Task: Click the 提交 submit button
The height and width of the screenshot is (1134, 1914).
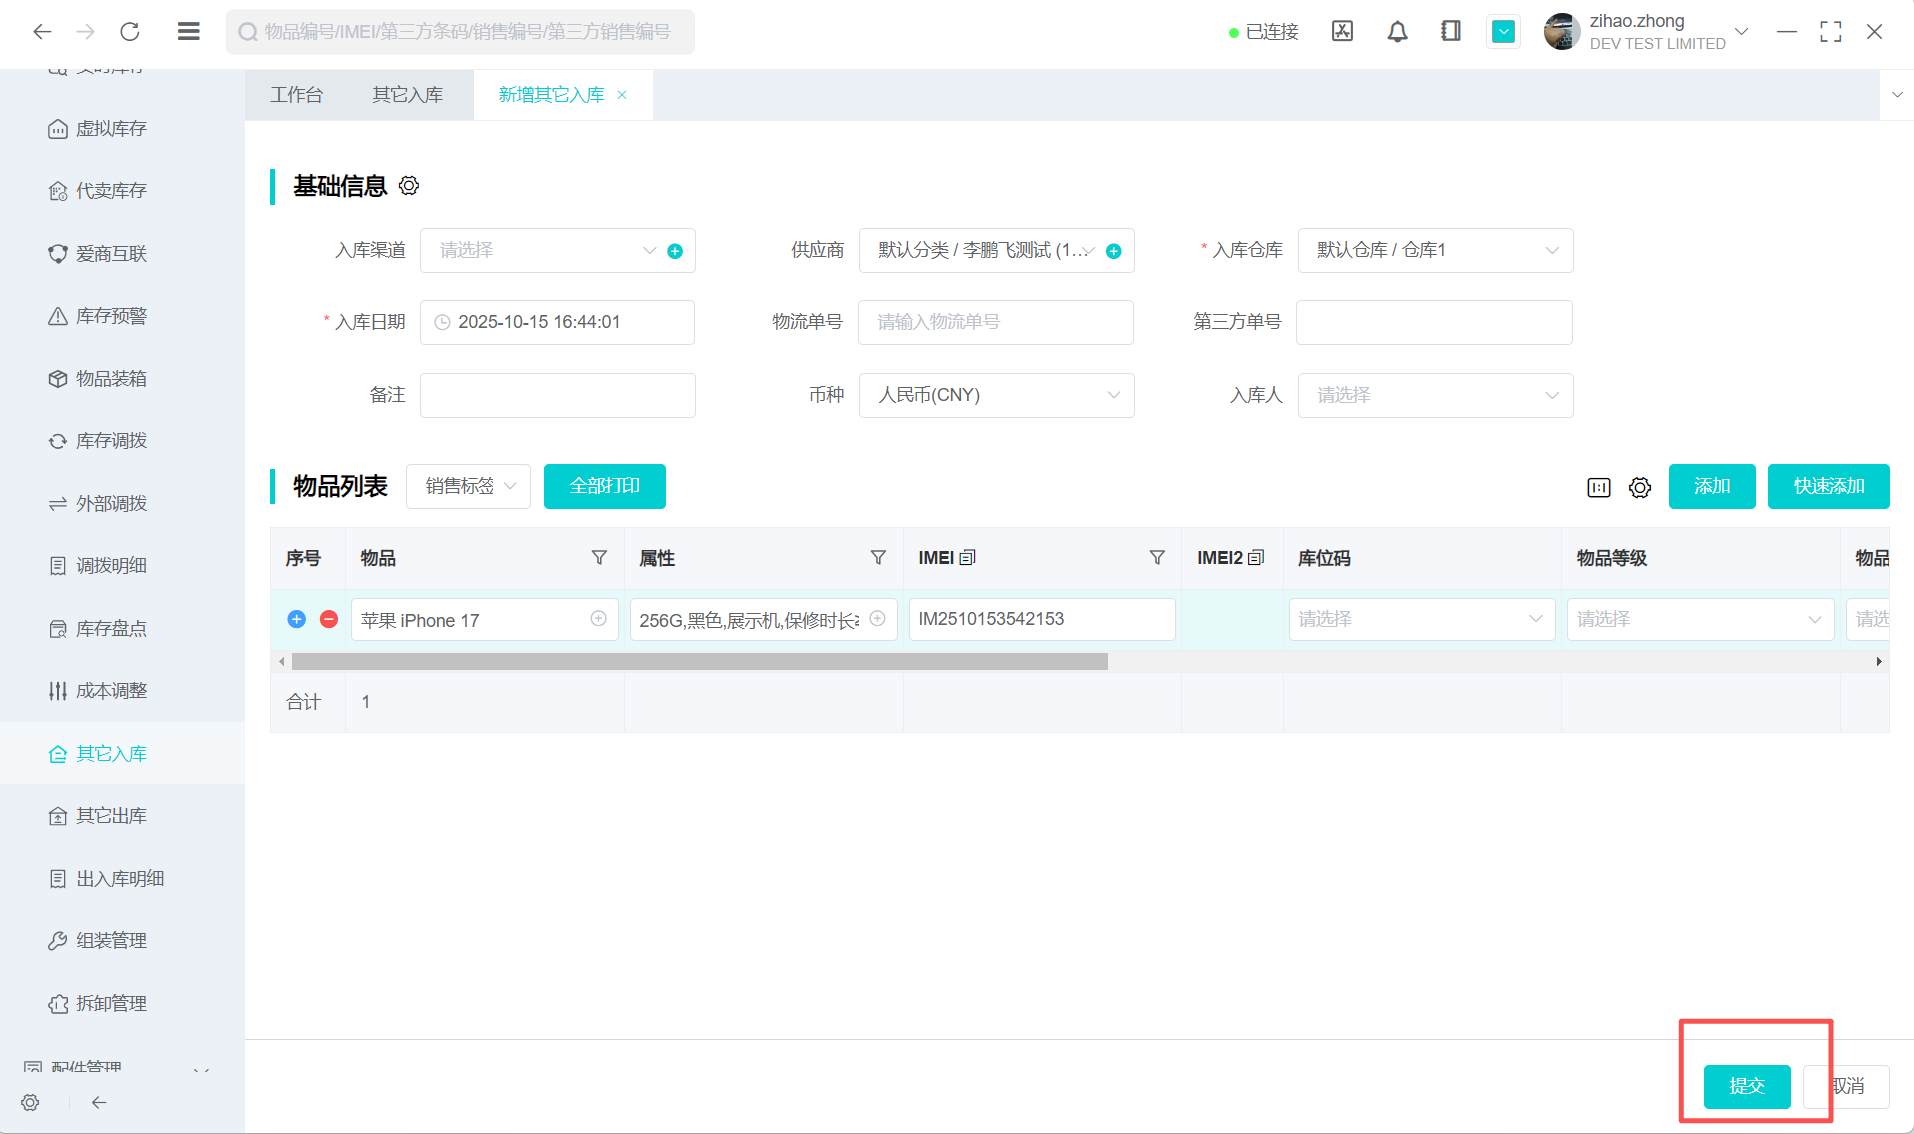Action: tap(1746, 1086)
